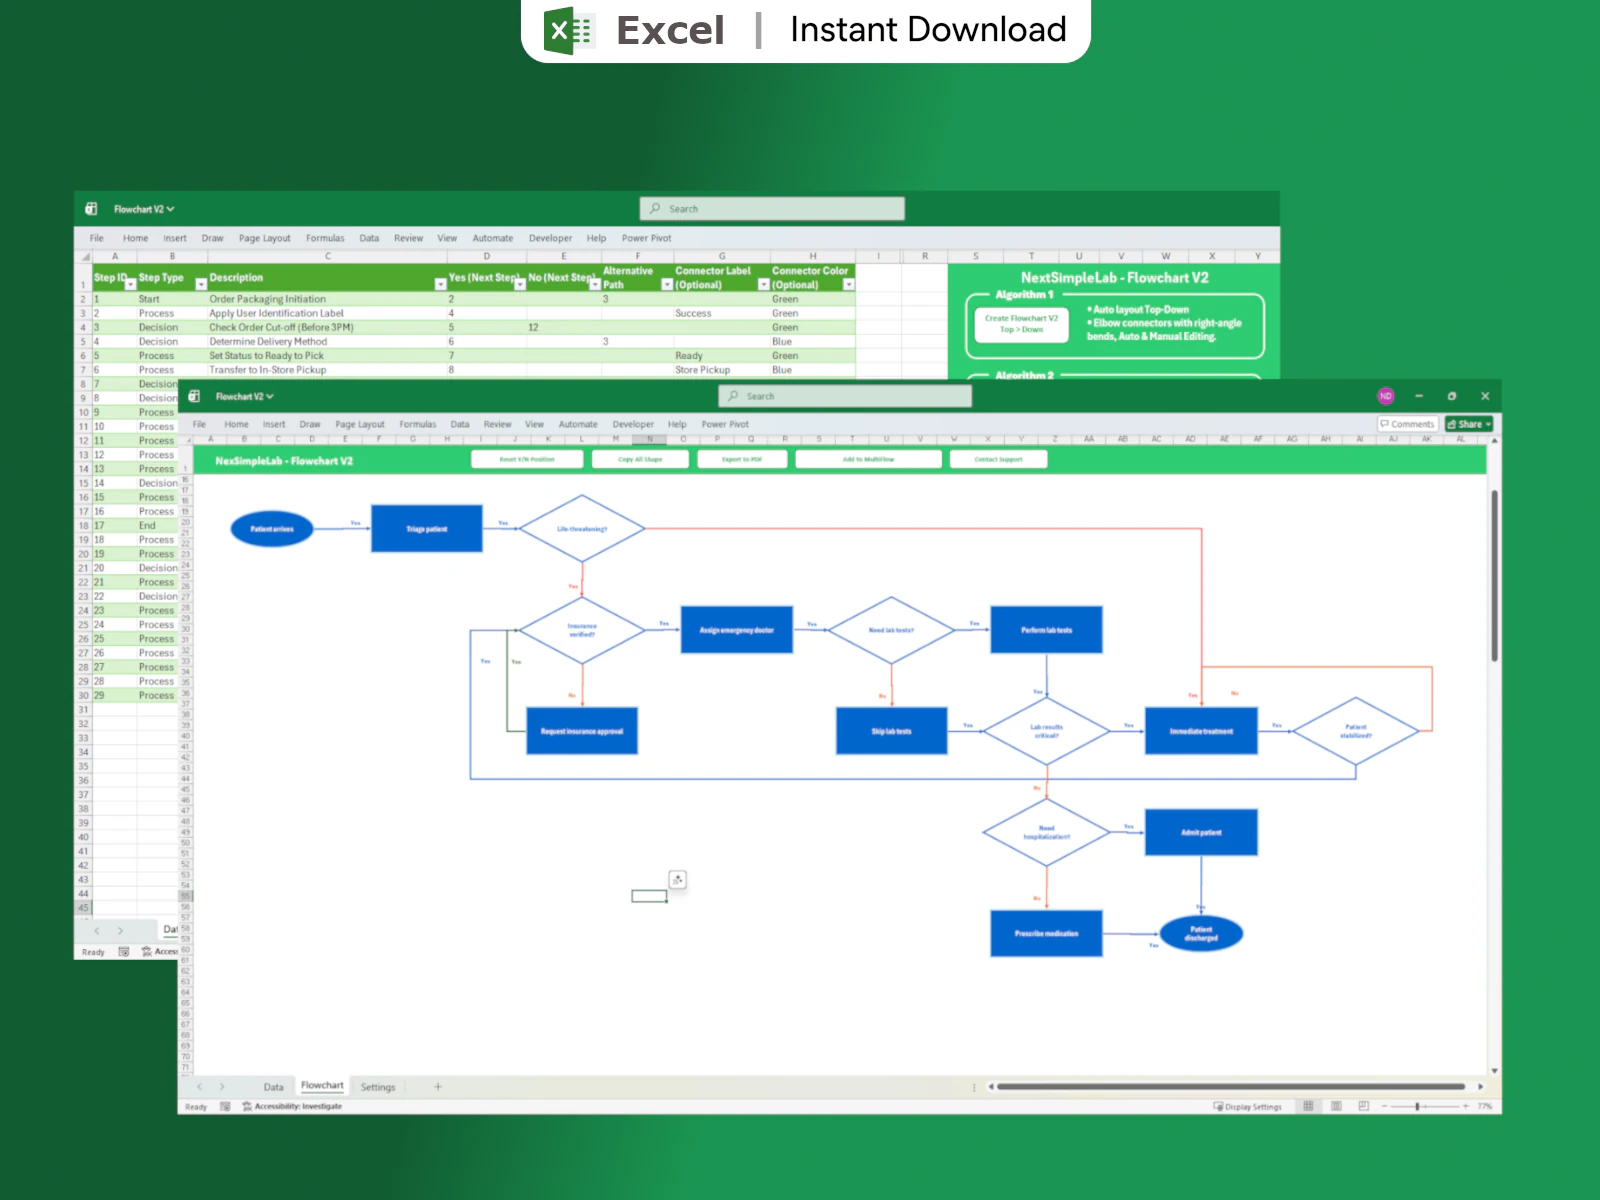
Task: Open the Developer ribbon tab in the front window
Action: tap(632, 424)
